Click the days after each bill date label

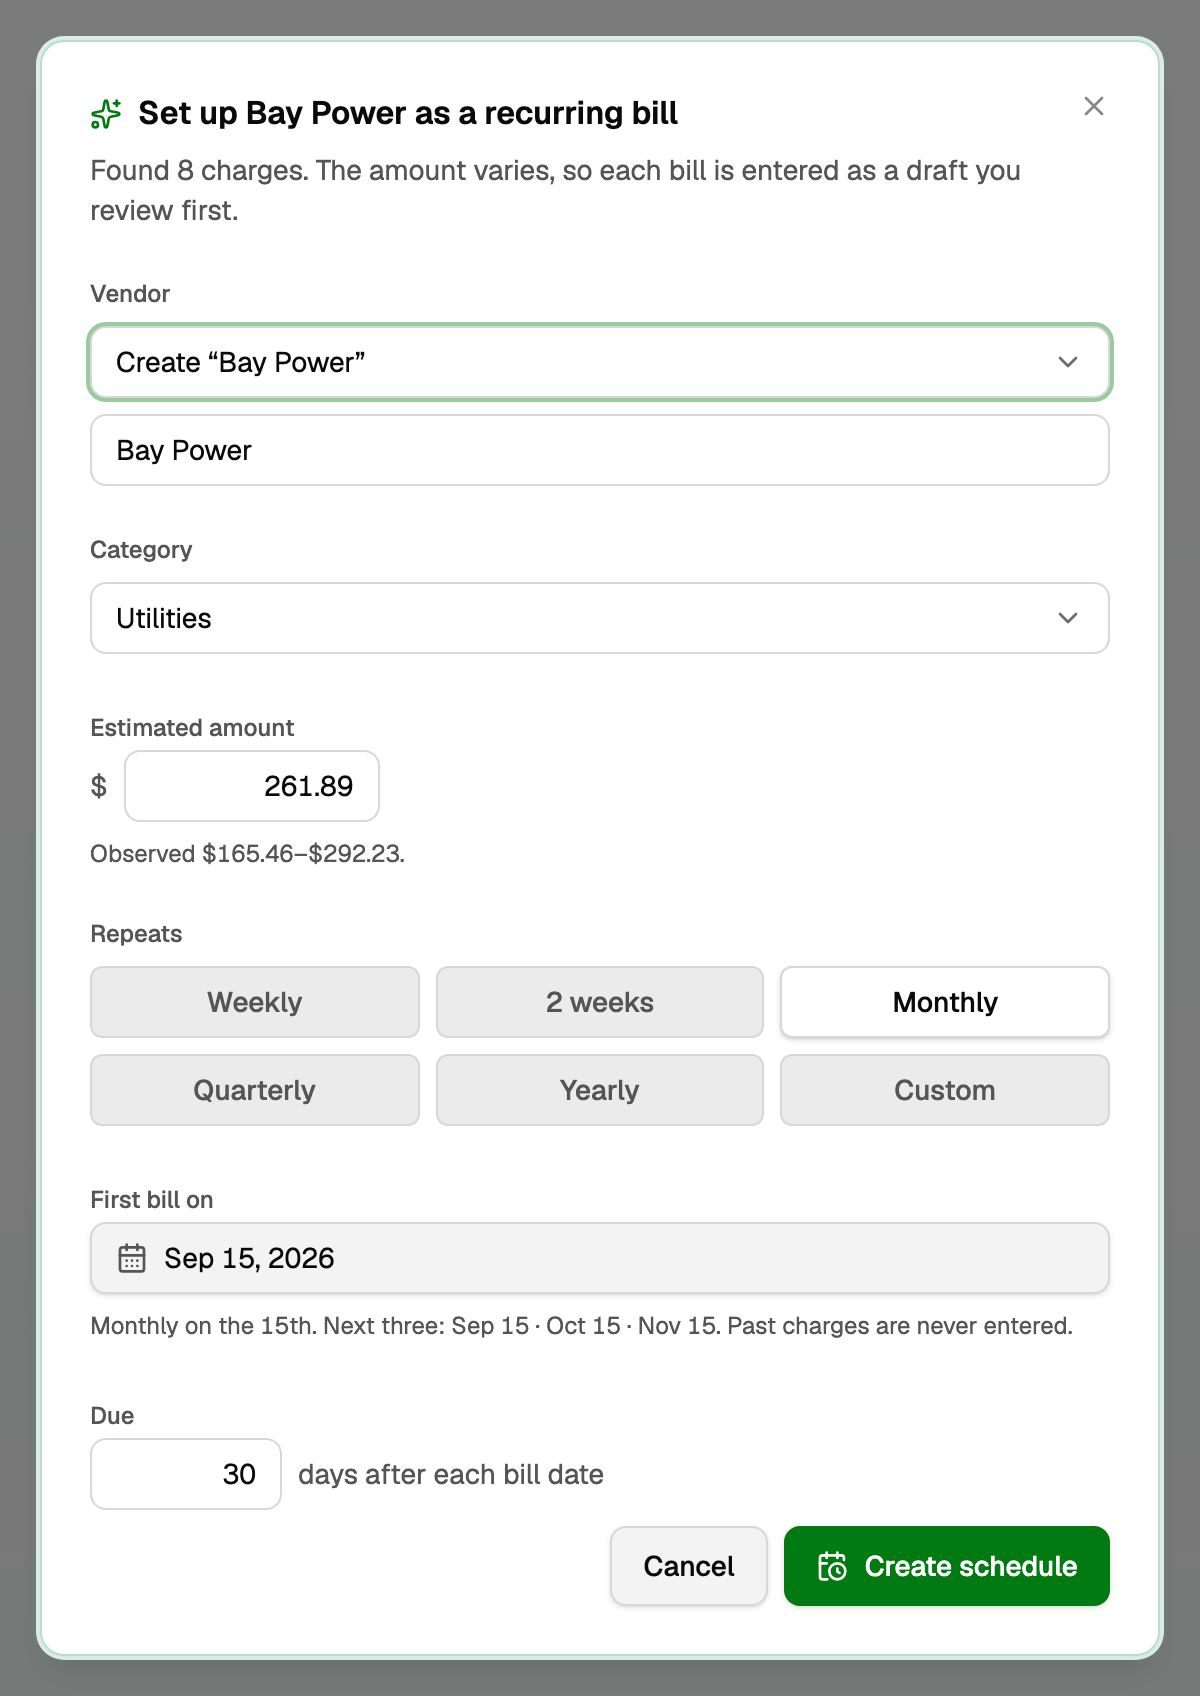click(x=451, y=1474)
